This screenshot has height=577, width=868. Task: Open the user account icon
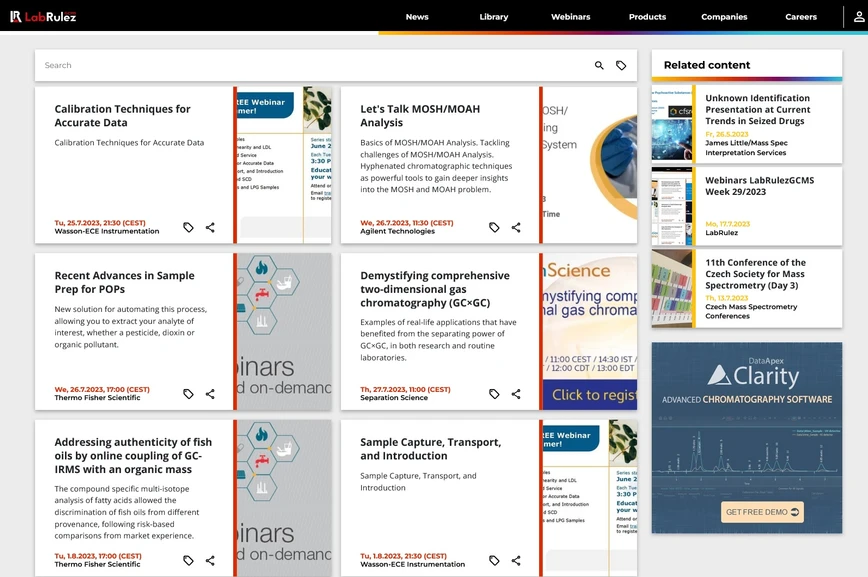click(859, 17)
